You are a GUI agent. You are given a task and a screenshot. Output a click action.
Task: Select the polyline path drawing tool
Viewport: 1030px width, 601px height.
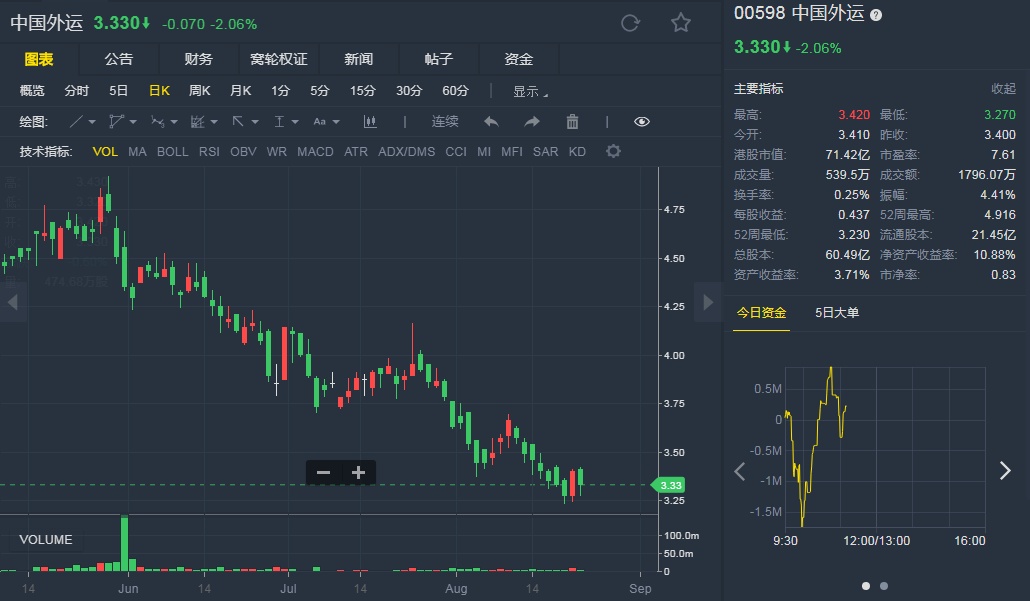[116, 122]
